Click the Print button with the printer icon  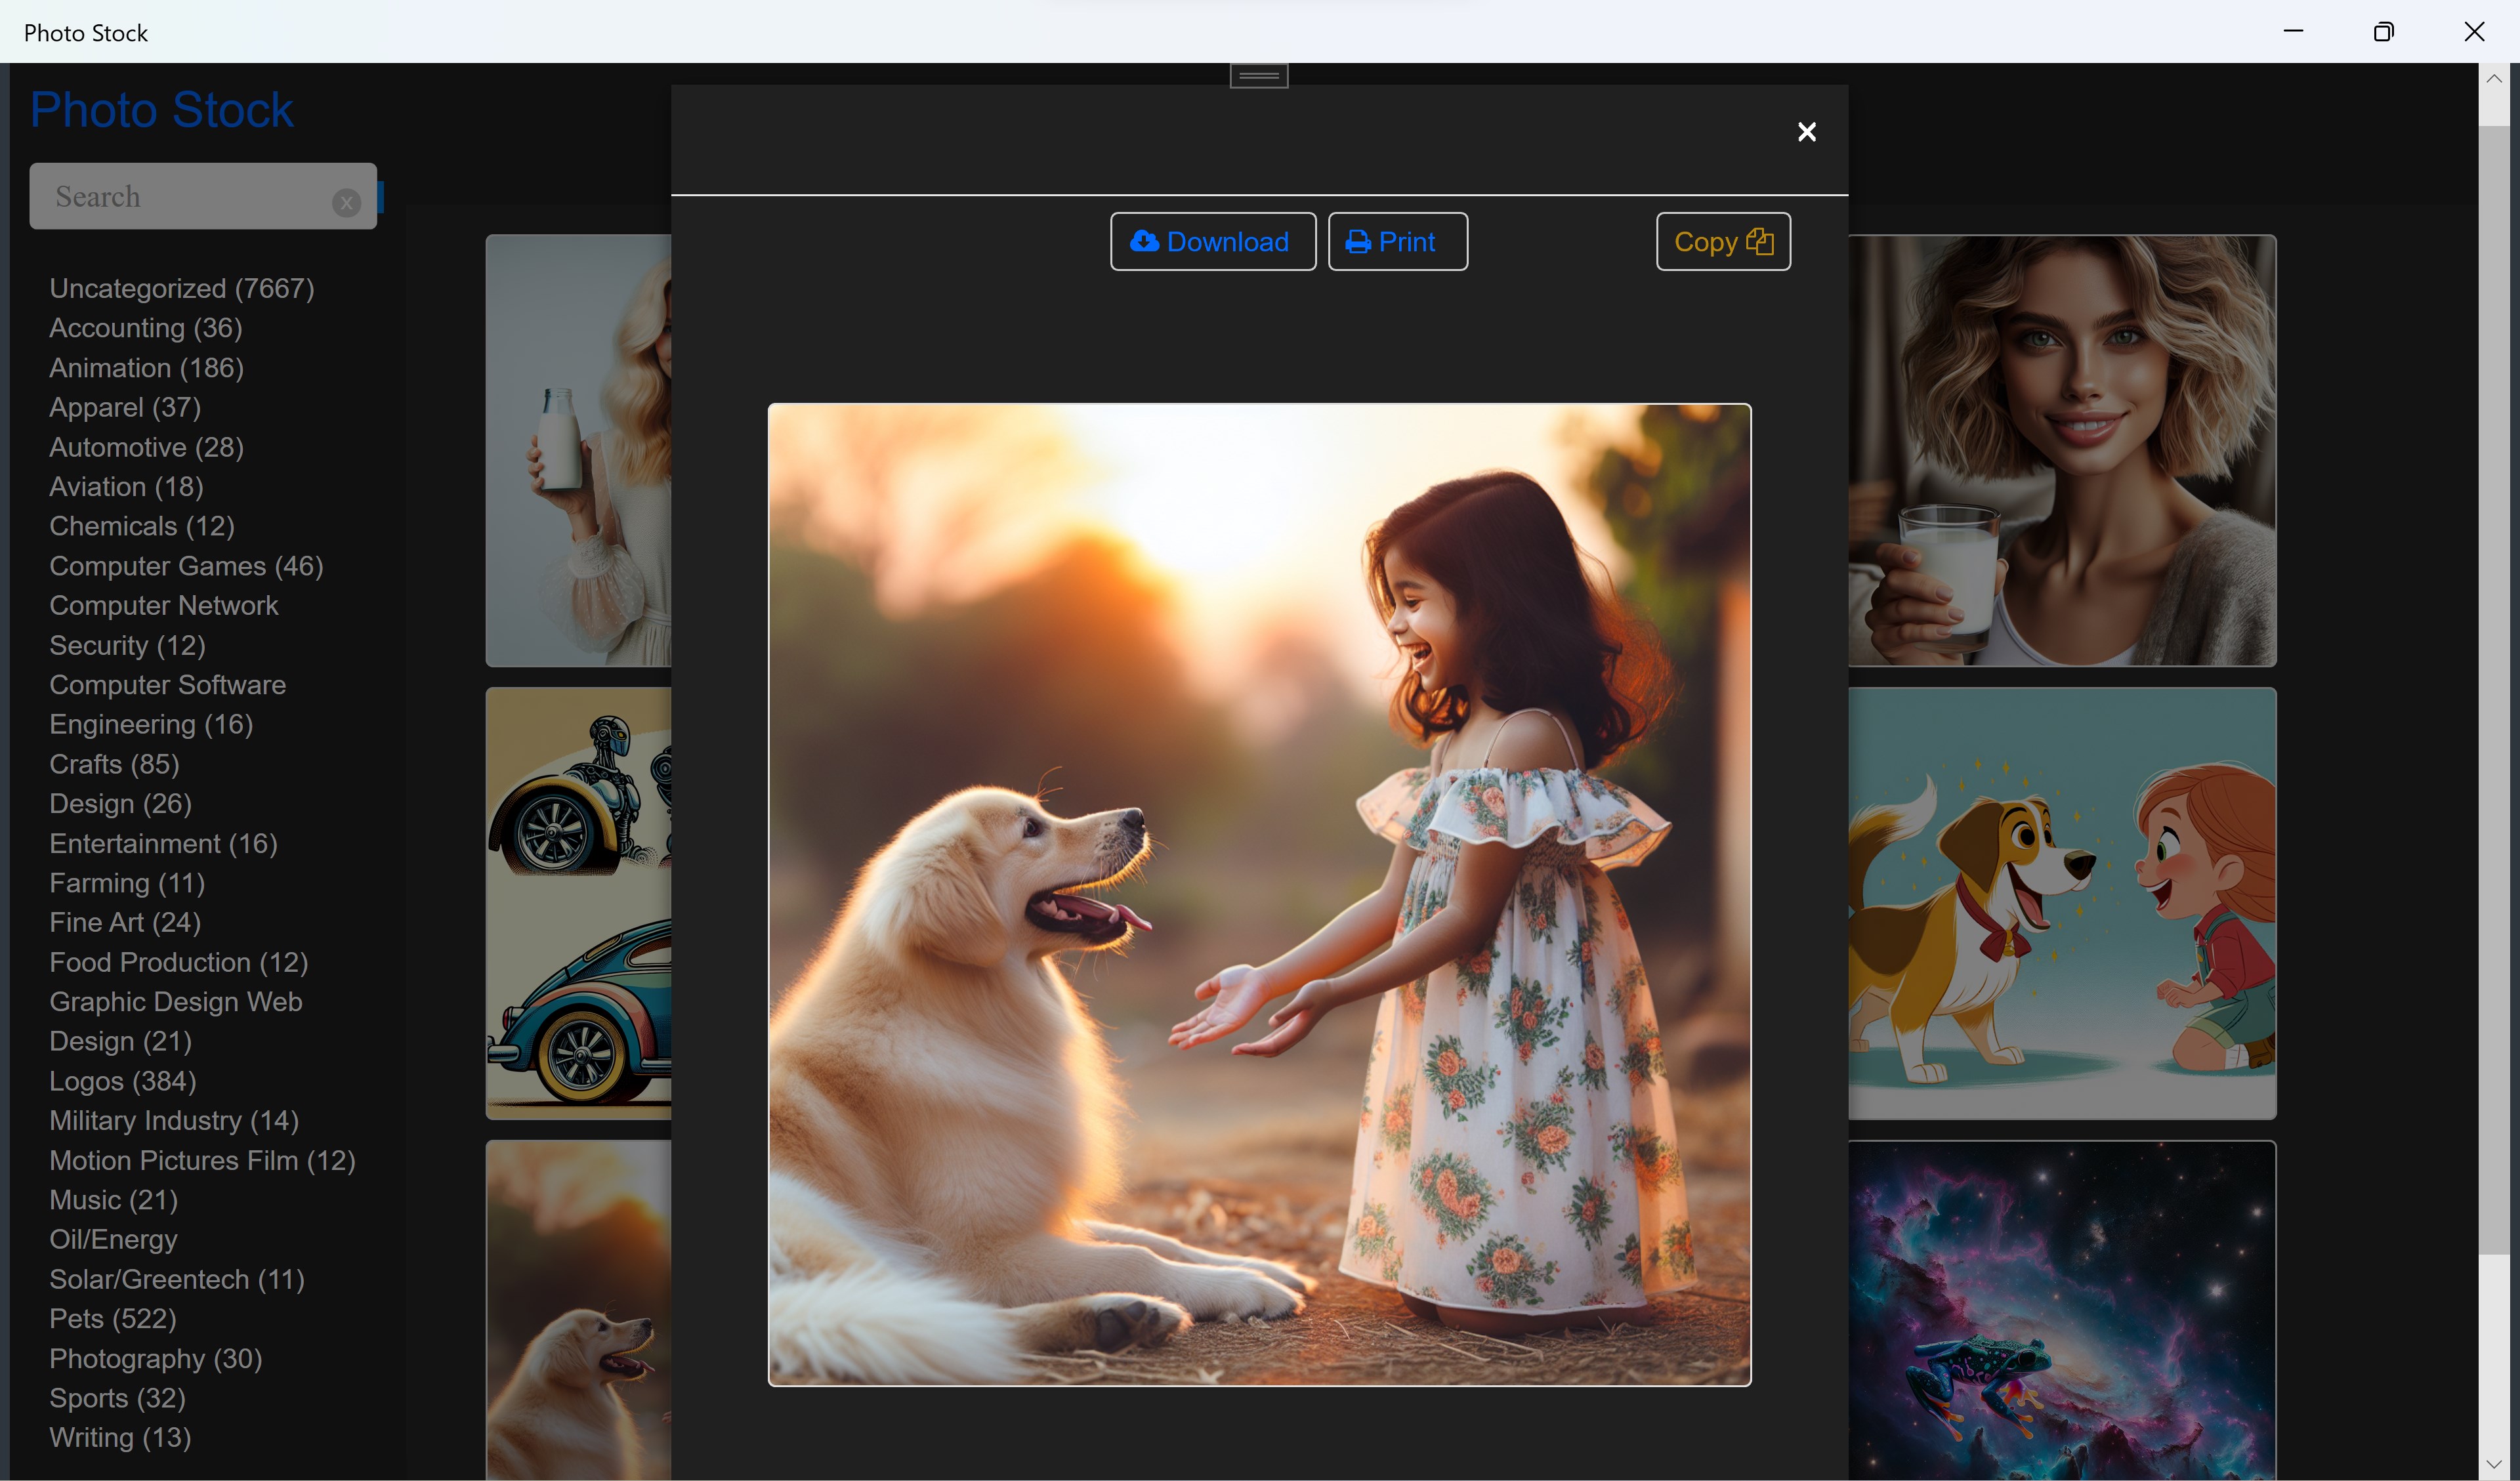(x=1397, y=241)
